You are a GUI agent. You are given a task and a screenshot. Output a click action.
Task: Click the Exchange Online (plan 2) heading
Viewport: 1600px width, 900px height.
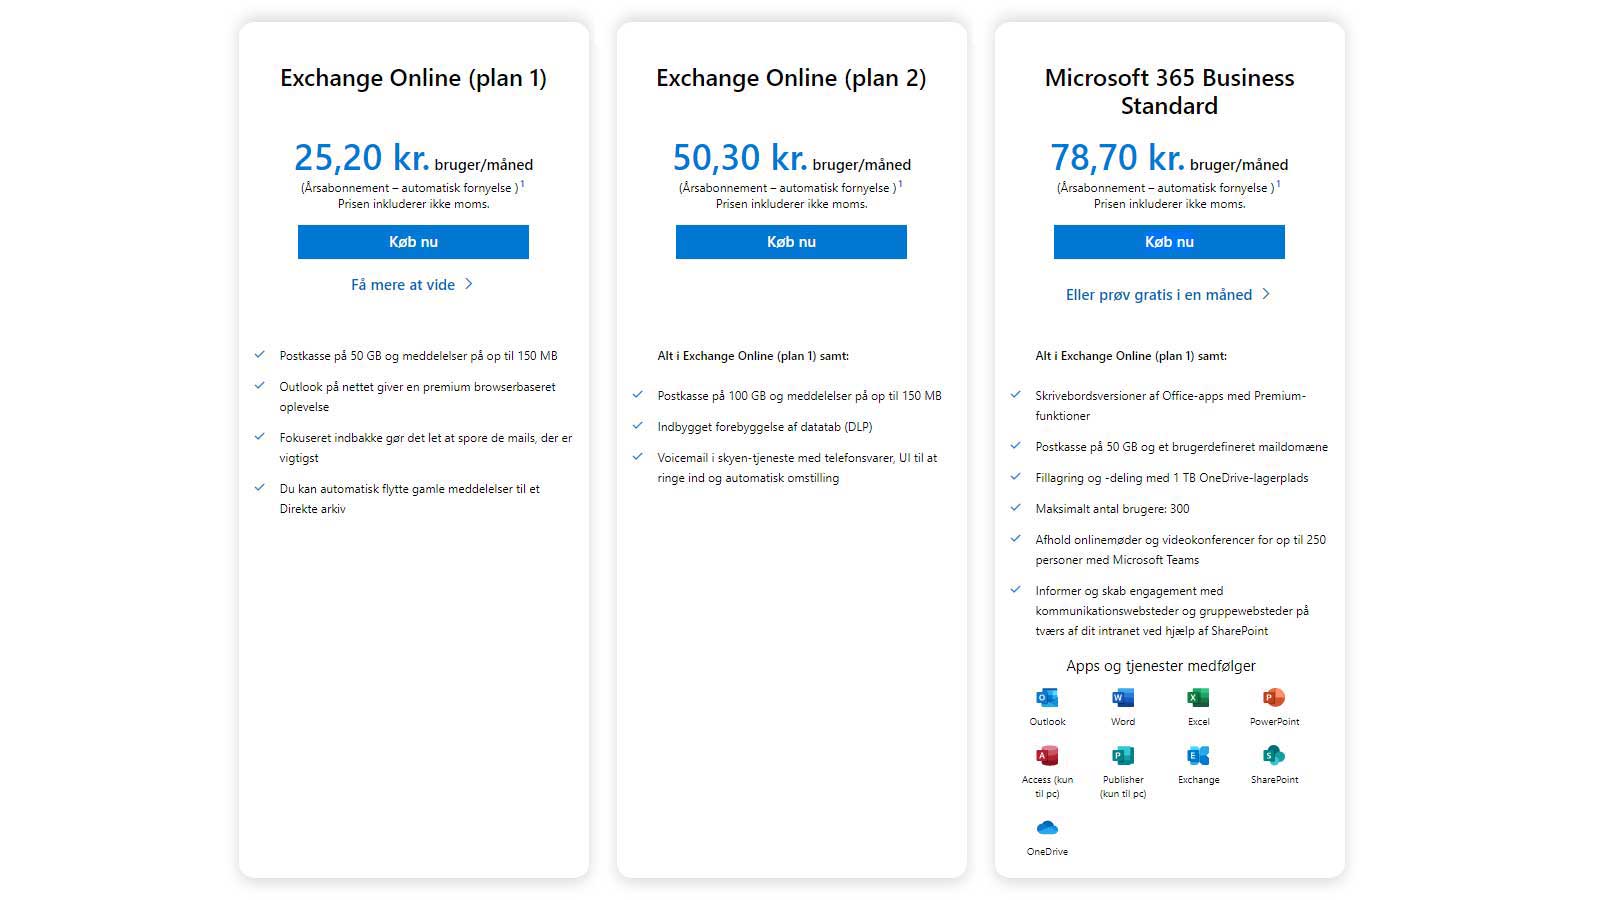click(x=791, y=78)
